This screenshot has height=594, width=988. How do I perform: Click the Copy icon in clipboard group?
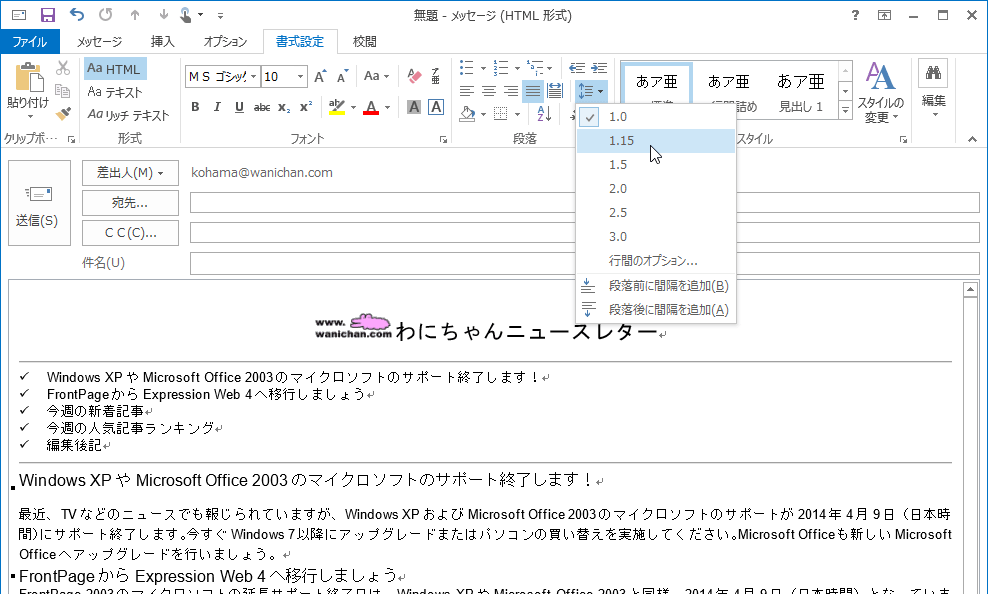(x=62, y=91)
